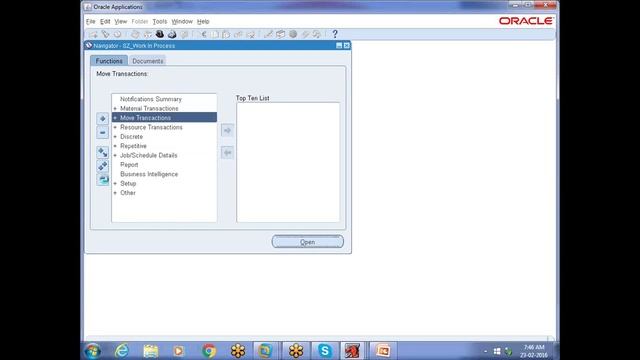This screenshot has height=360, width=640.
Task: Click the Copy toolbar icon
Action: 215,34
